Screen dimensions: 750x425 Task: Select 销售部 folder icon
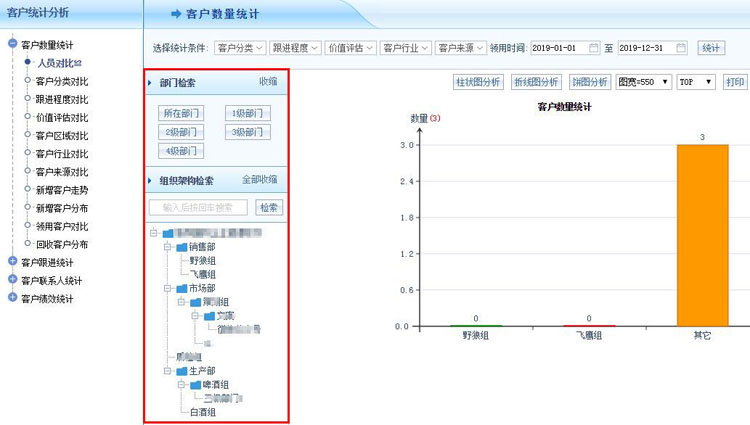pyautogui.click(x=182, y=247)
